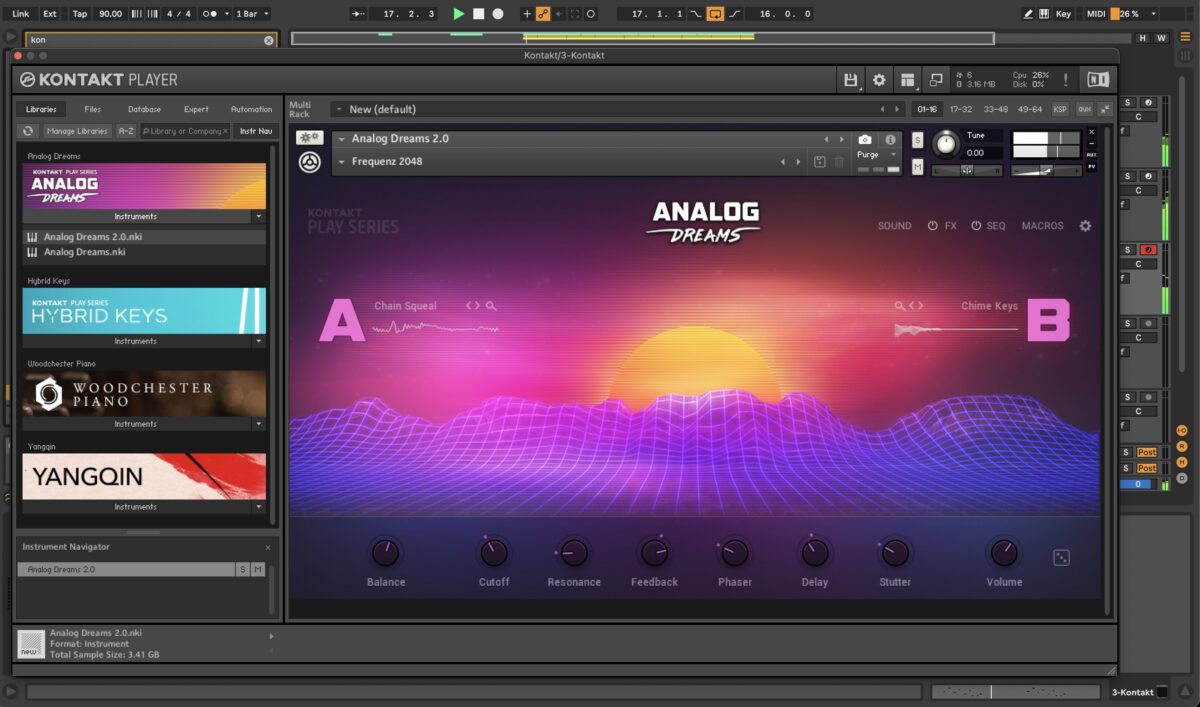Click the KSP multi script button

pos(1060,109)
